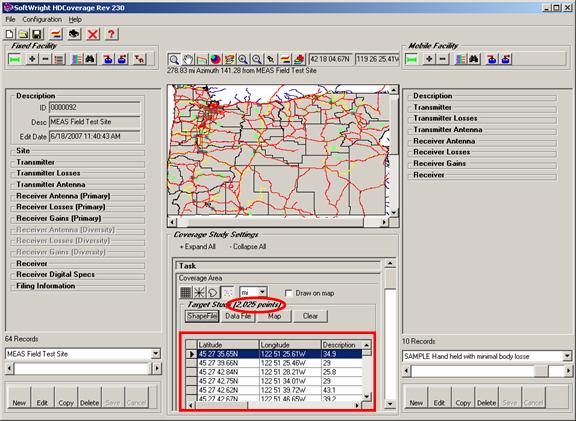
Task: Click the Fixed Facility ID input field
Action: (94, 108)
